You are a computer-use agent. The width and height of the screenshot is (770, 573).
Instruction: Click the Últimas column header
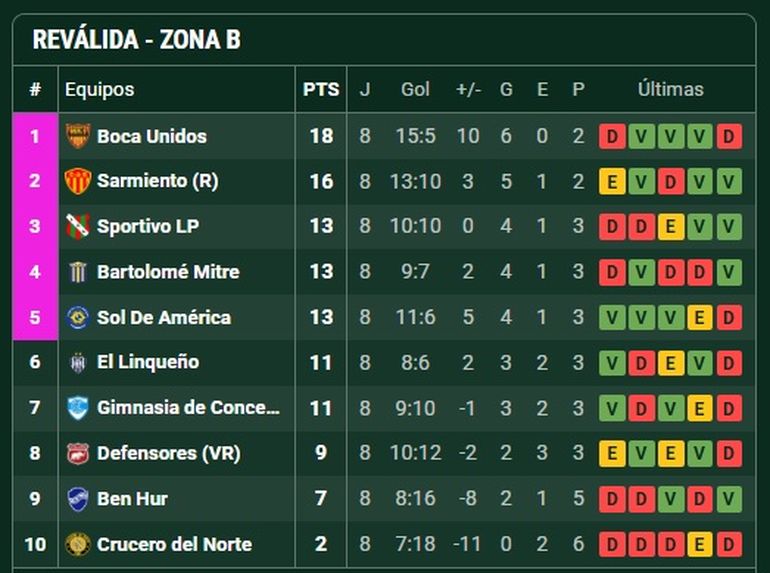tap(670, 89)
